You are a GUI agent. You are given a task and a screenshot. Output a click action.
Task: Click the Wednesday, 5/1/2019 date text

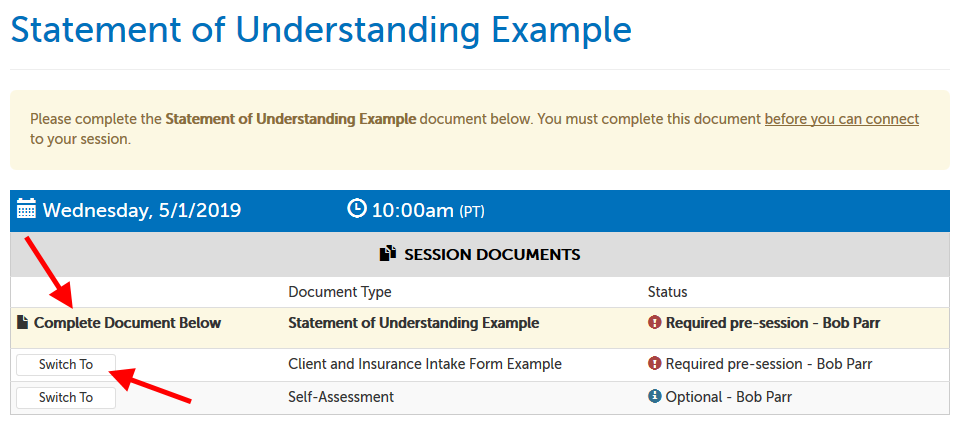(x=141, y=211)
